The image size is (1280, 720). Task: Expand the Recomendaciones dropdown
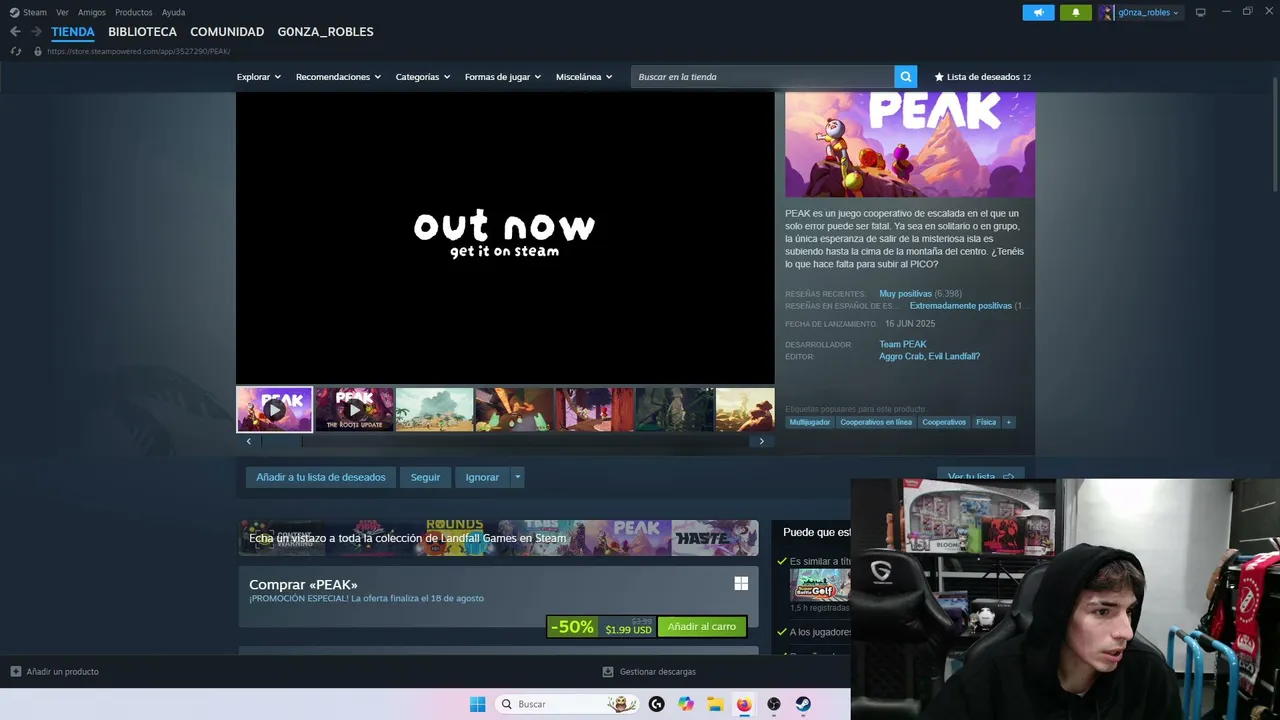tap(338, 77)
